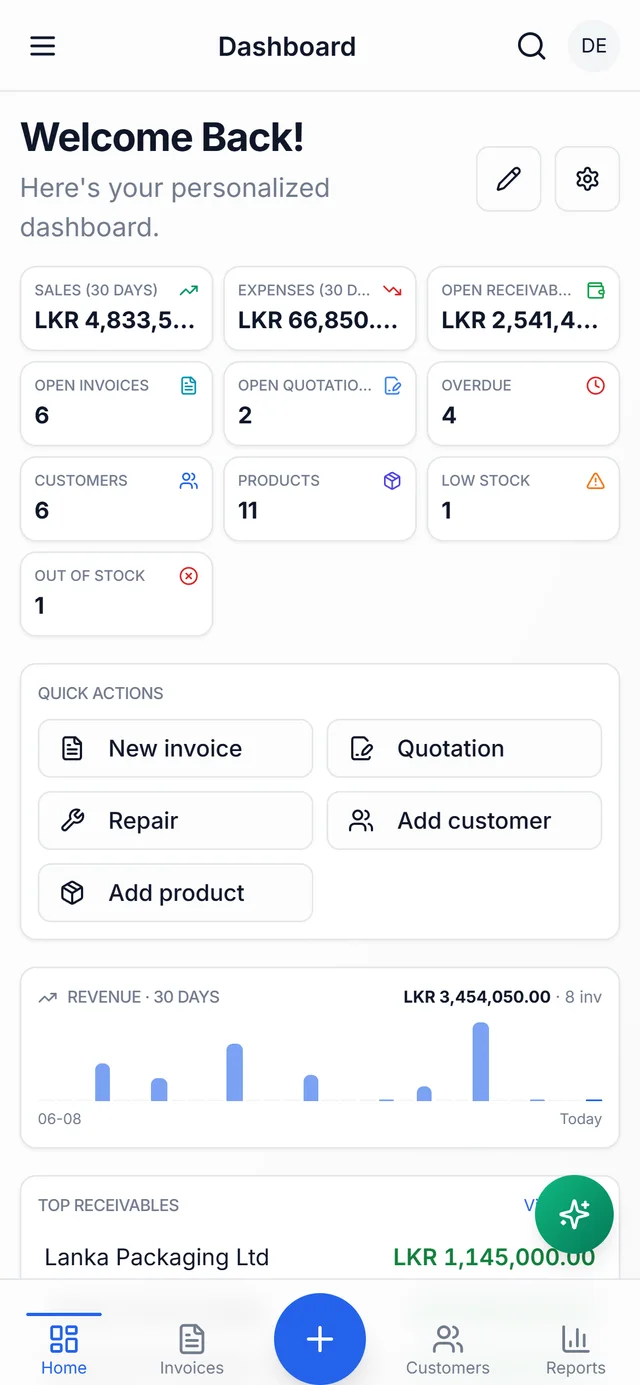Open the hamburger navigation menu
Image resolution: width=640 pixels, height=1385 pixels.
[43, 46]
